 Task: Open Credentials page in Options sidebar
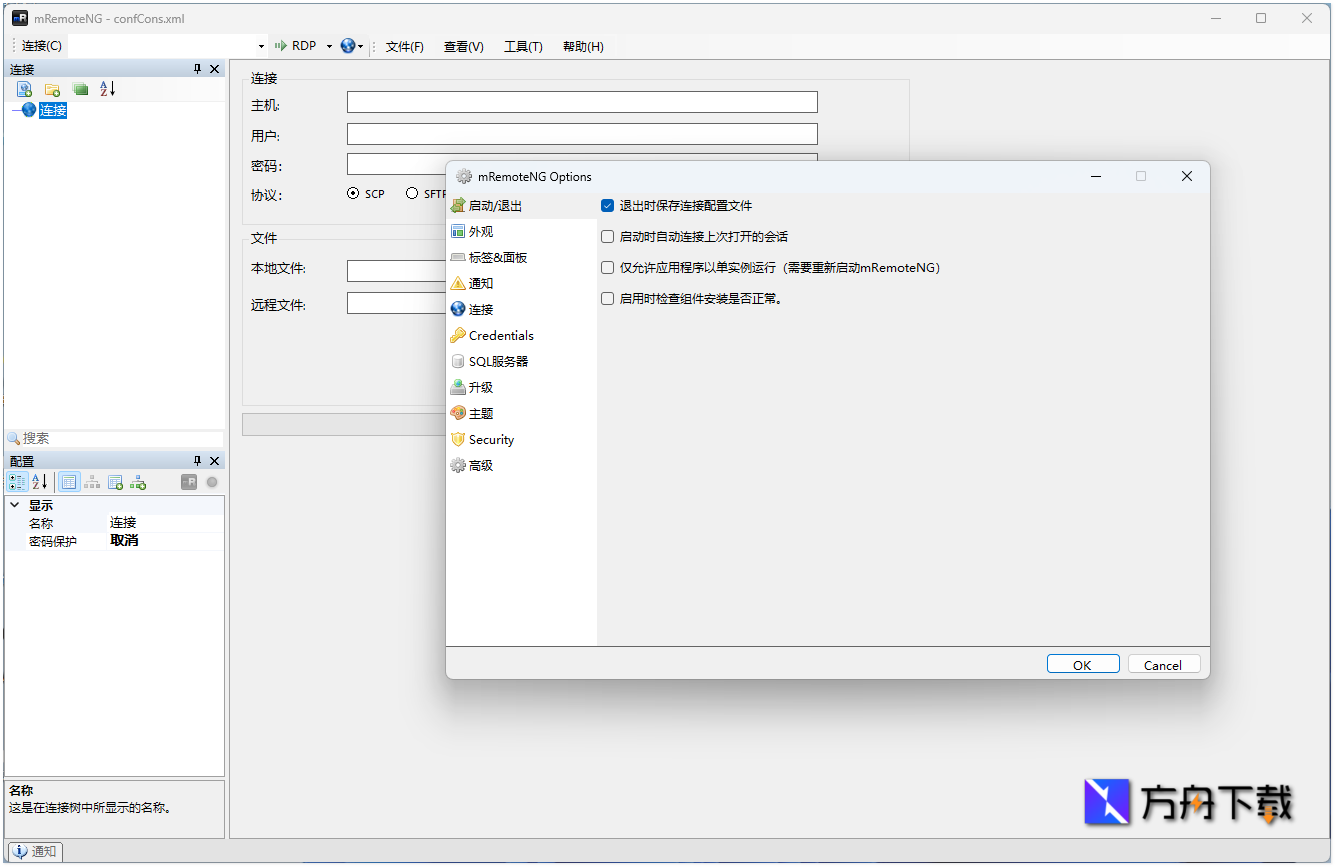coord(521,336)
